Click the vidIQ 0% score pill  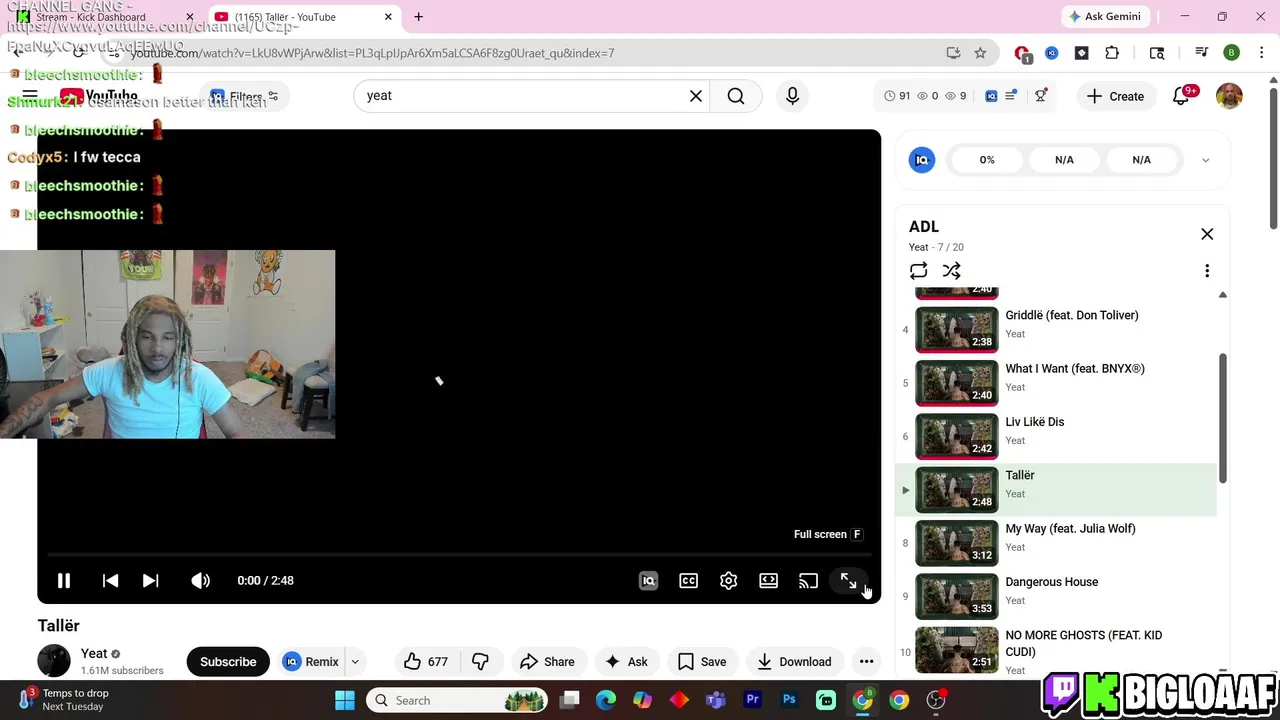(x=987, y=160)
